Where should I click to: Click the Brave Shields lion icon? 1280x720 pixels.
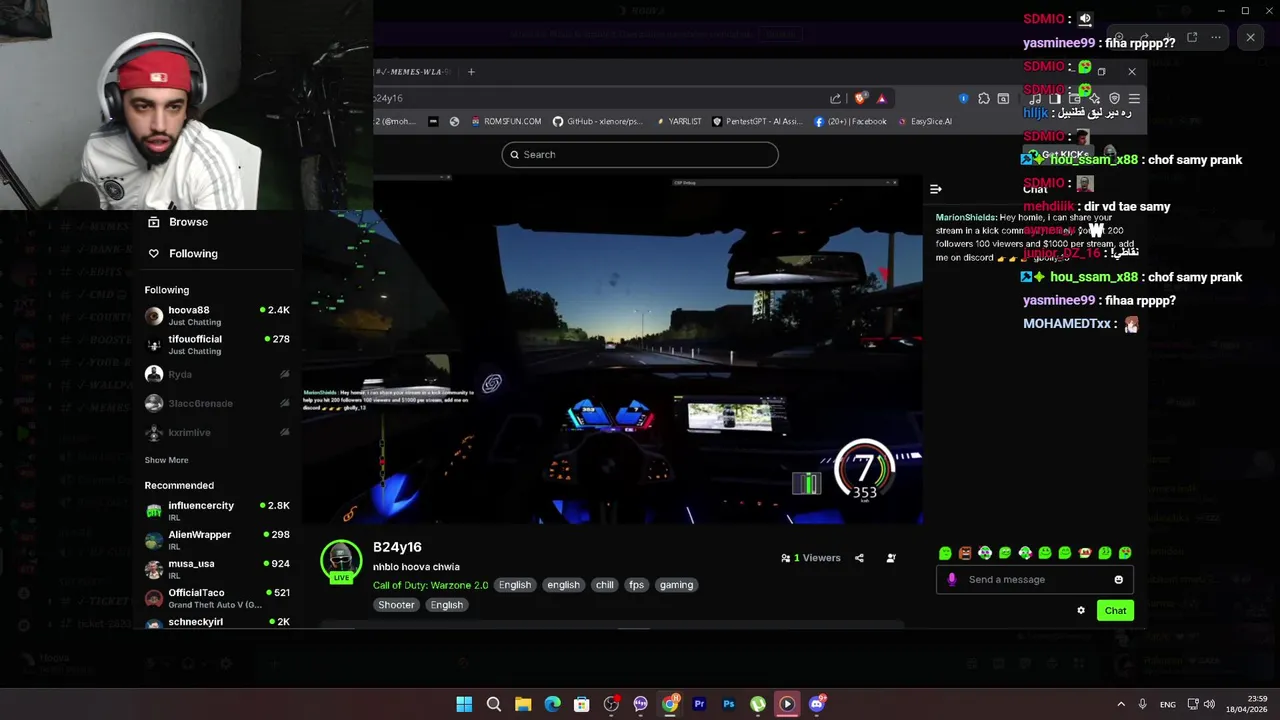point(860,98)
